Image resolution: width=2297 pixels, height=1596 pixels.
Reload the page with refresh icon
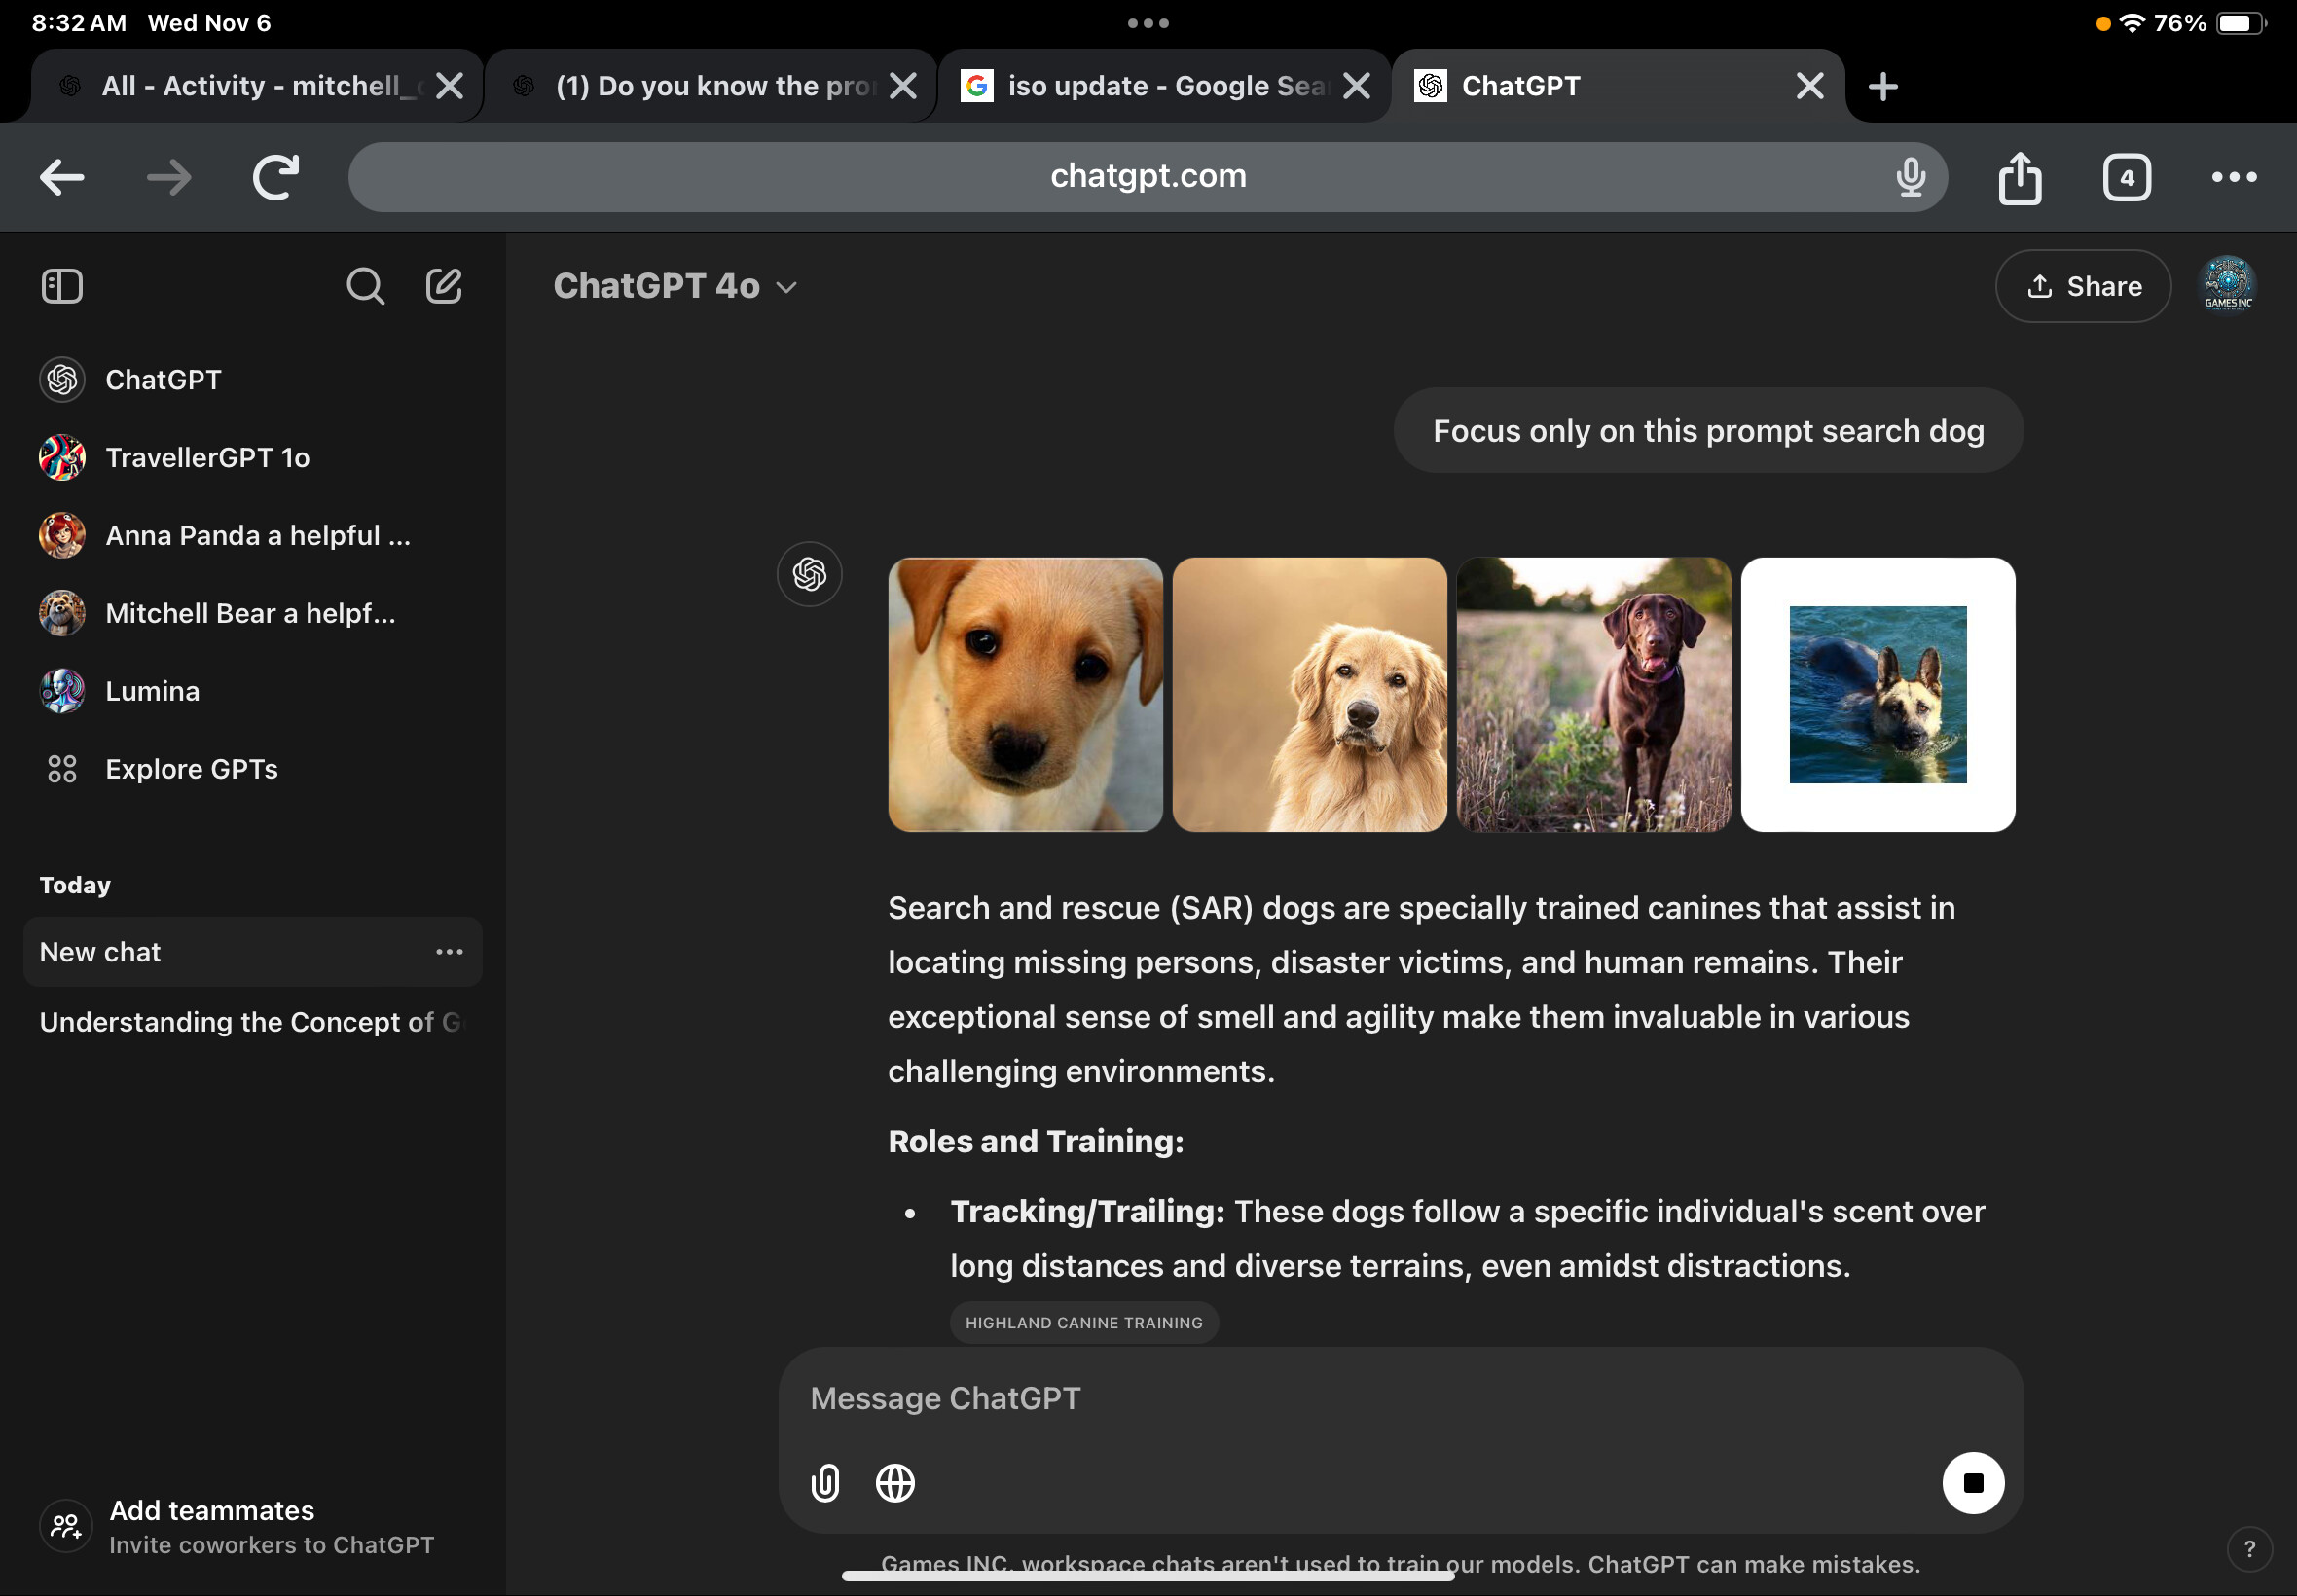[275, 178]
